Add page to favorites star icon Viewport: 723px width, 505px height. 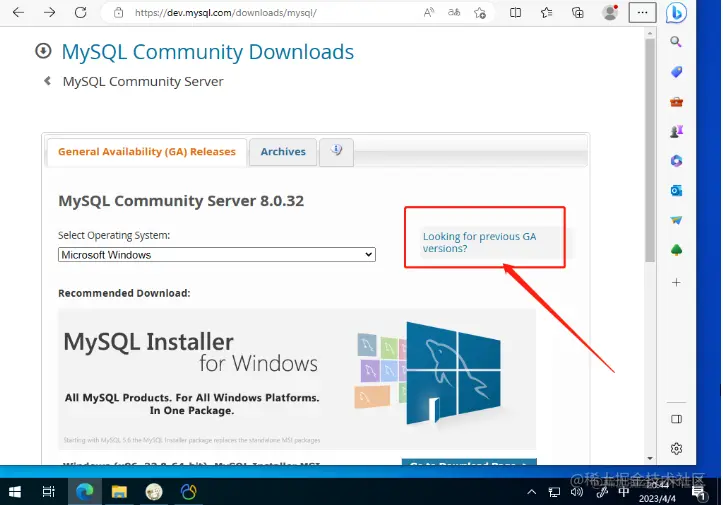pyautogui.click(x=480, y=12)
